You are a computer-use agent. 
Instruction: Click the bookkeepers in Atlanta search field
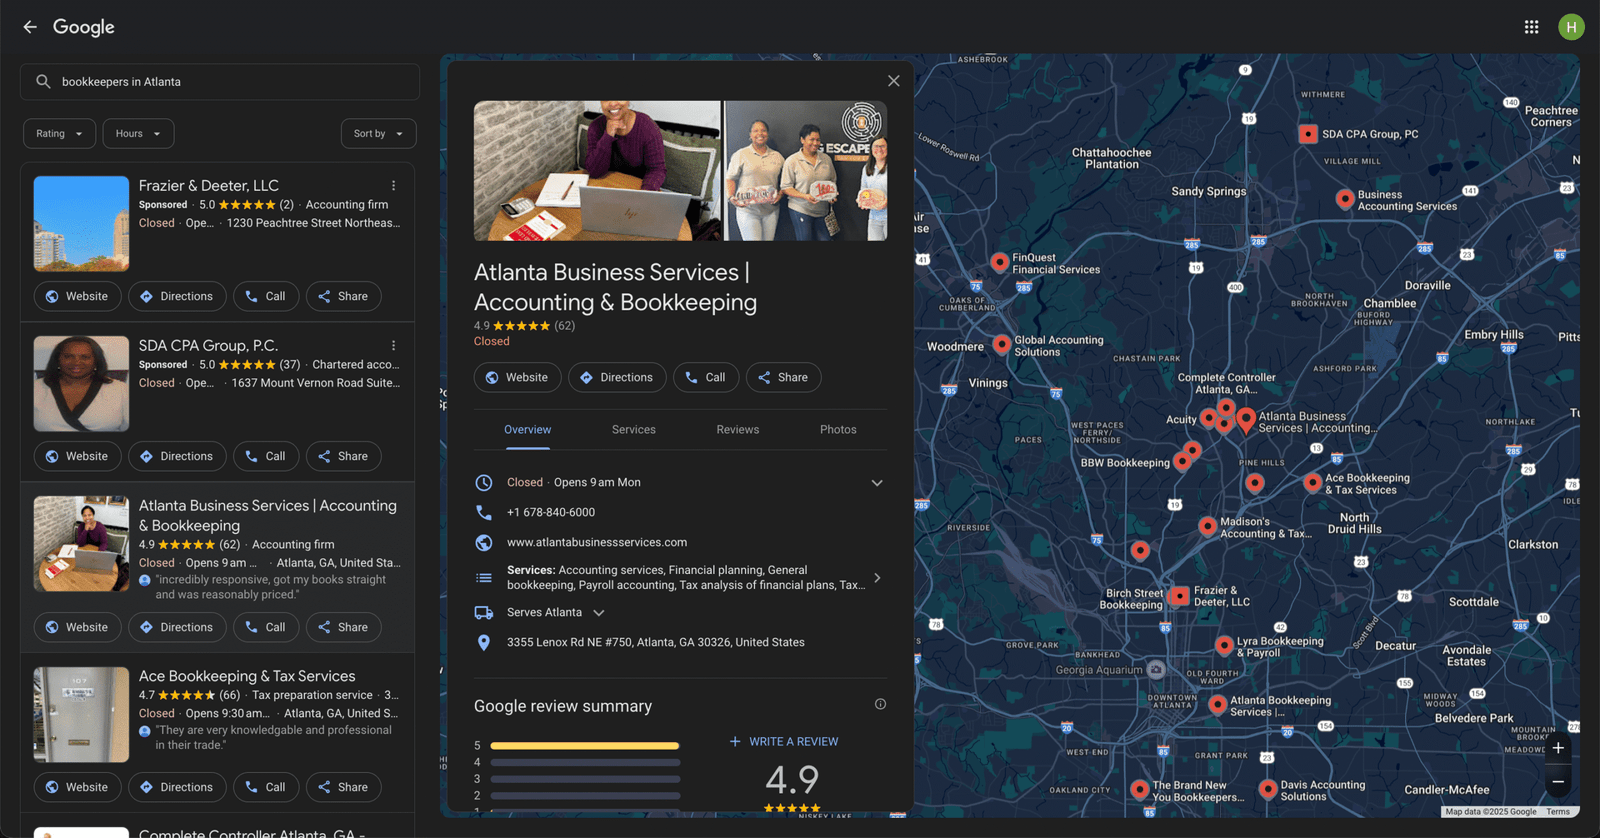pos(220,82)
